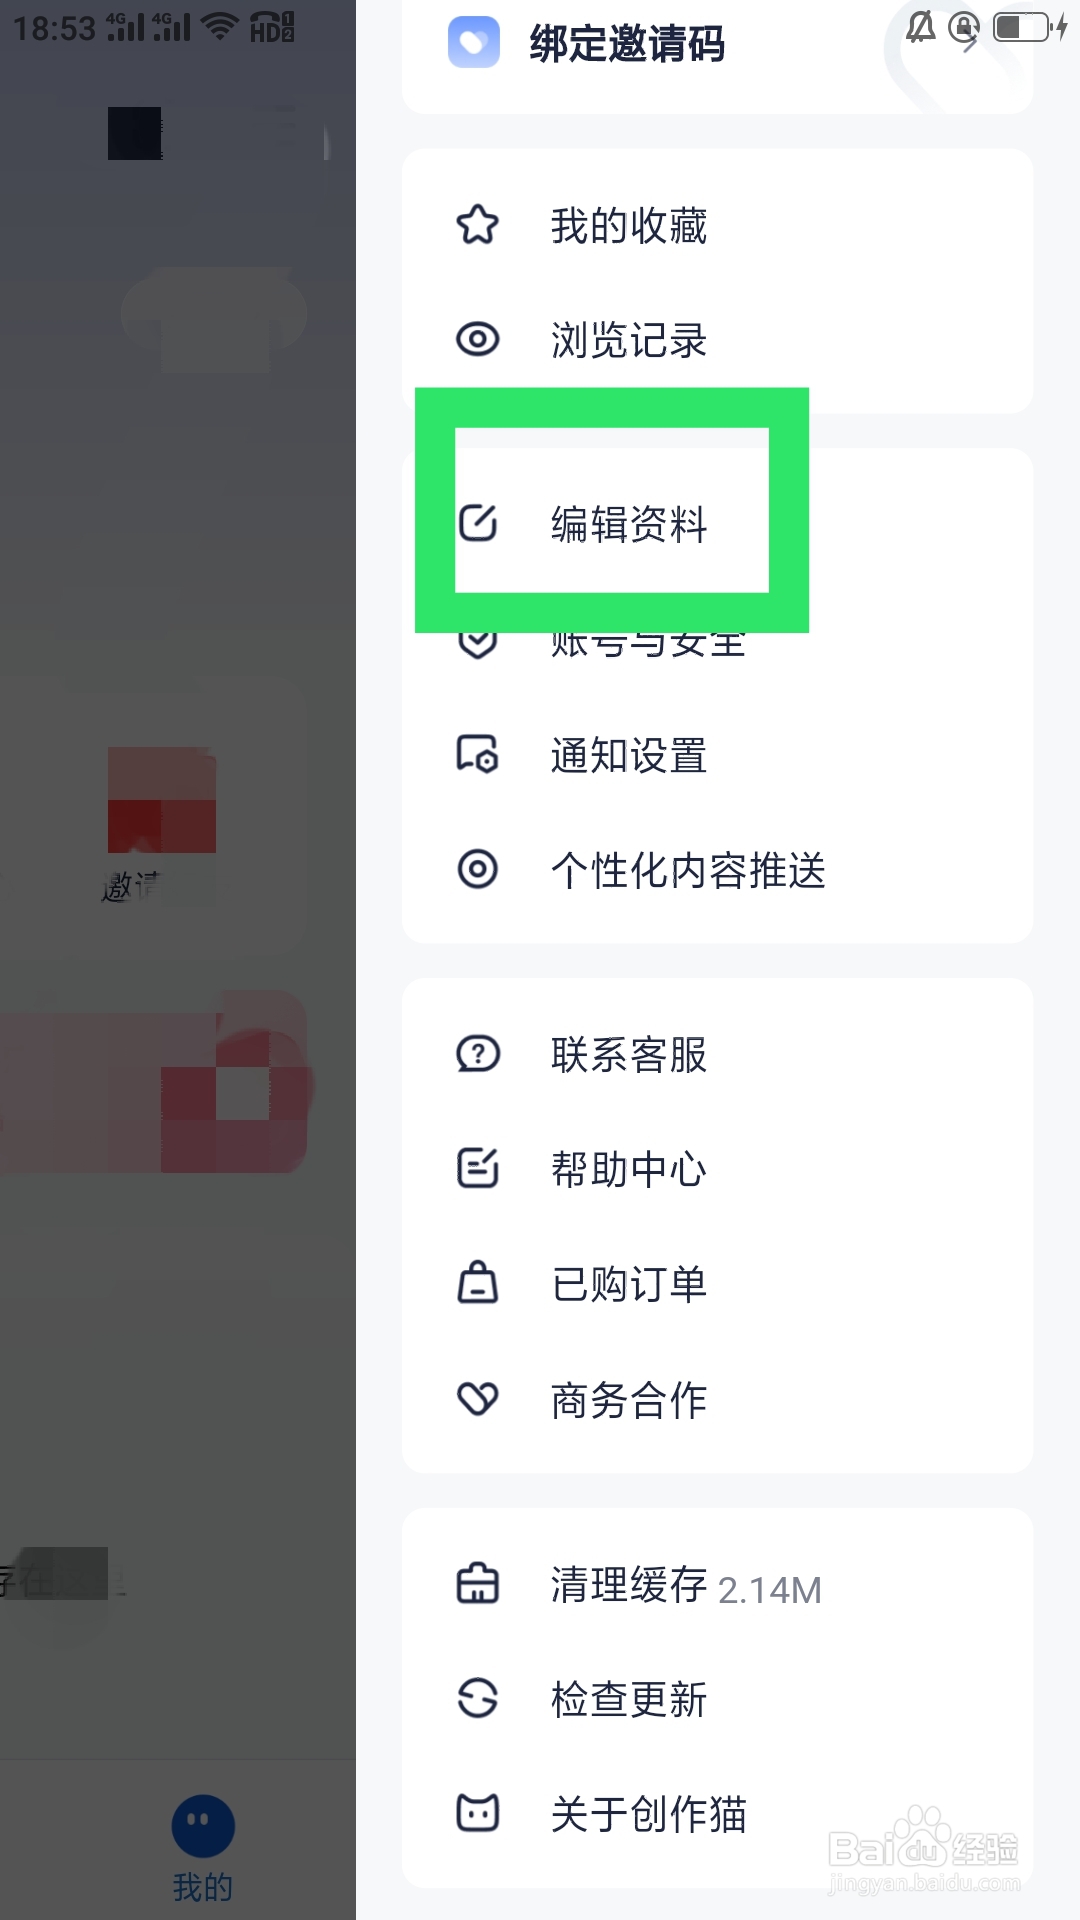The height and width of the screenshot is (1920, 1080).
Task: Tap the cat face icon for 关于创作猫
Action: pyautogui.click(x=477, y=1812)
